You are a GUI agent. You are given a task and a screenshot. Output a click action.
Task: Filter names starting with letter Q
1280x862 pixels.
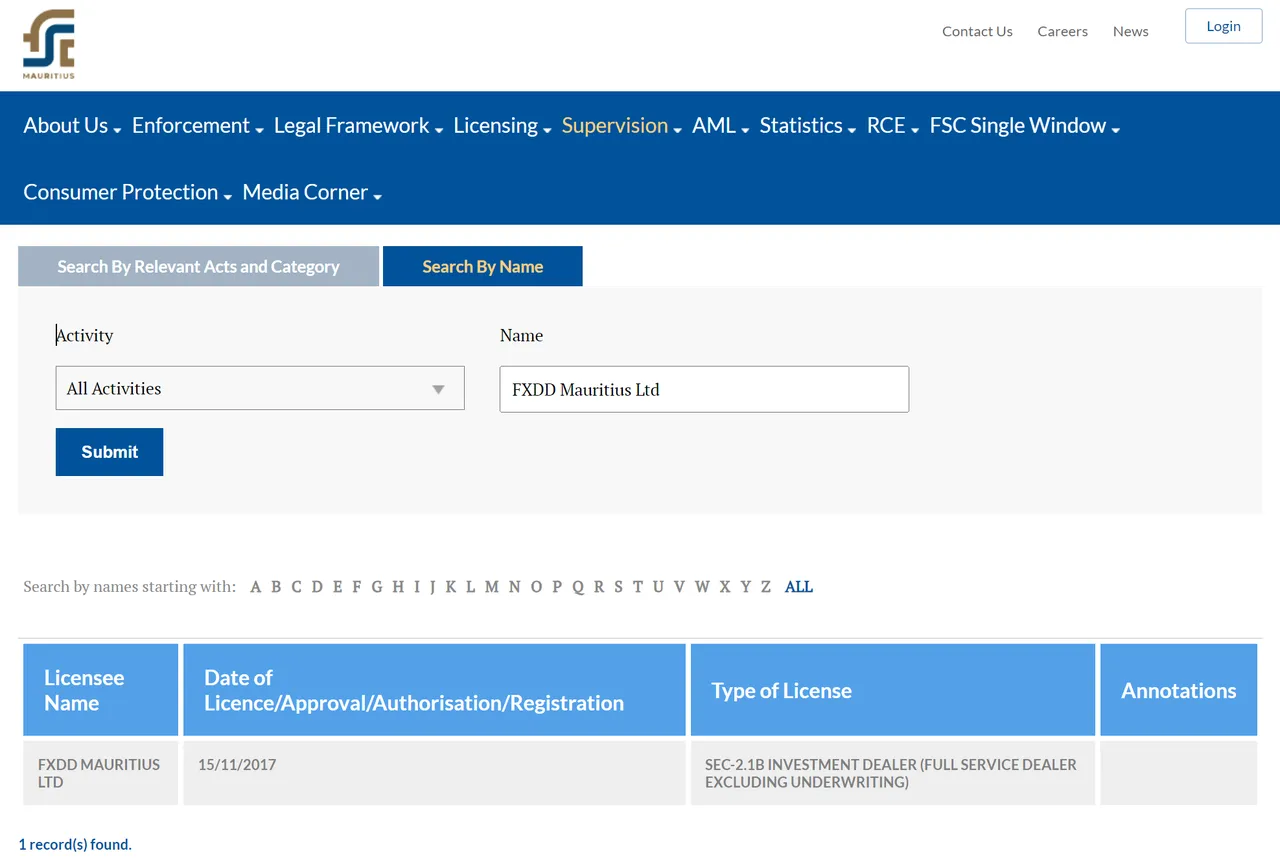[578, 587]
